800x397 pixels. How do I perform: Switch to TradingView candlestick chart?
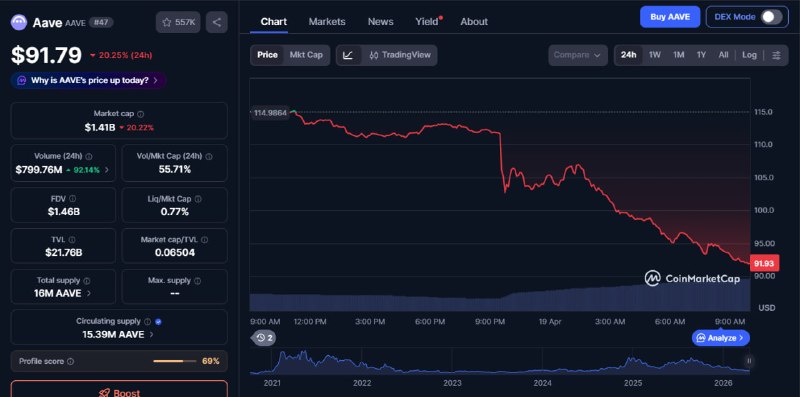(x=400, y=55)
